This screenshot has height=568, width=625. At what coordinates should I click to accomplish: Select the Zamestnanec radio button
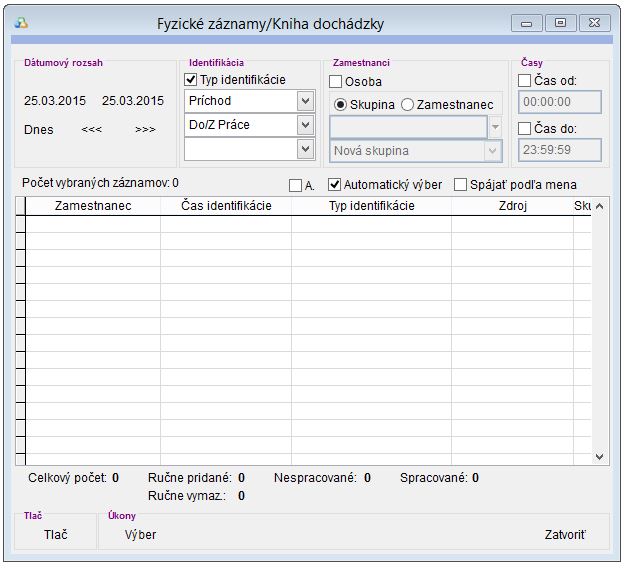point(407,105)
